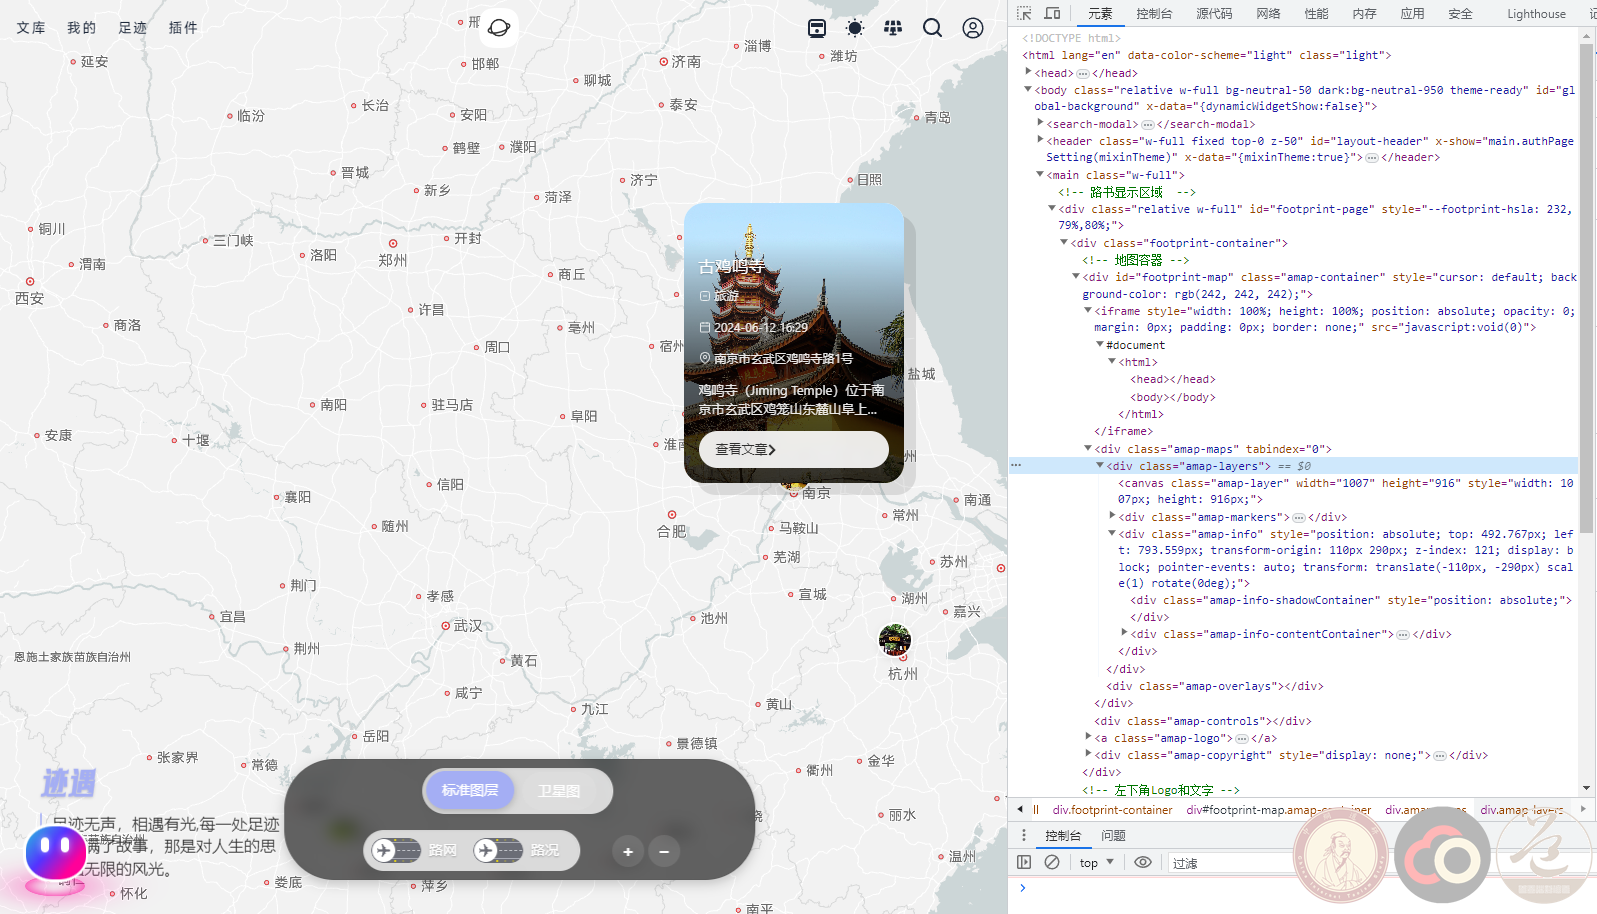This screenshot has width=1597, height=914.
Task: Click the planet logo icon in the header
Action: tap(499, 28)
